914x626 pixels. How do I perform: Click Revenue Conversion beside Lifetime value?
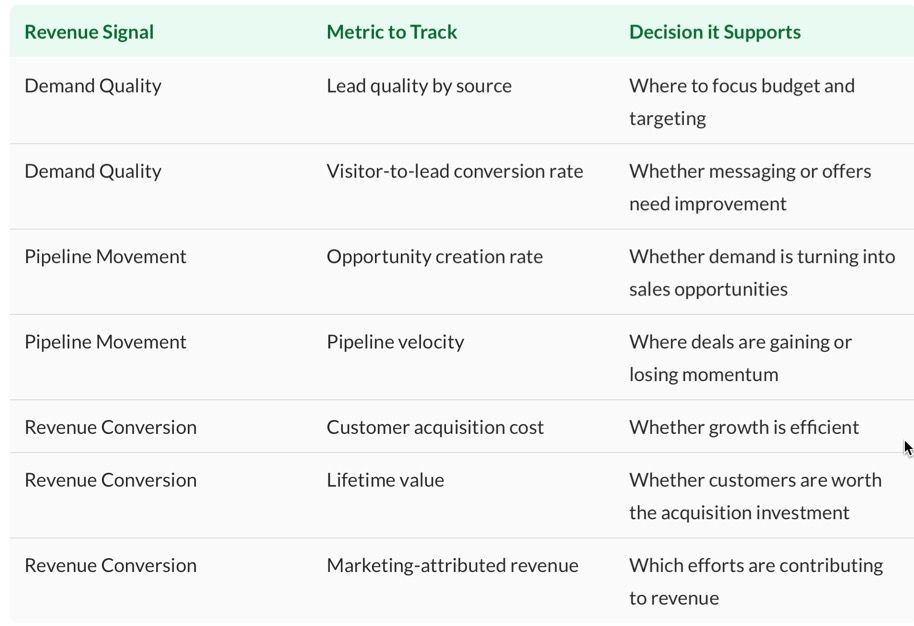[x=111, y=480]
